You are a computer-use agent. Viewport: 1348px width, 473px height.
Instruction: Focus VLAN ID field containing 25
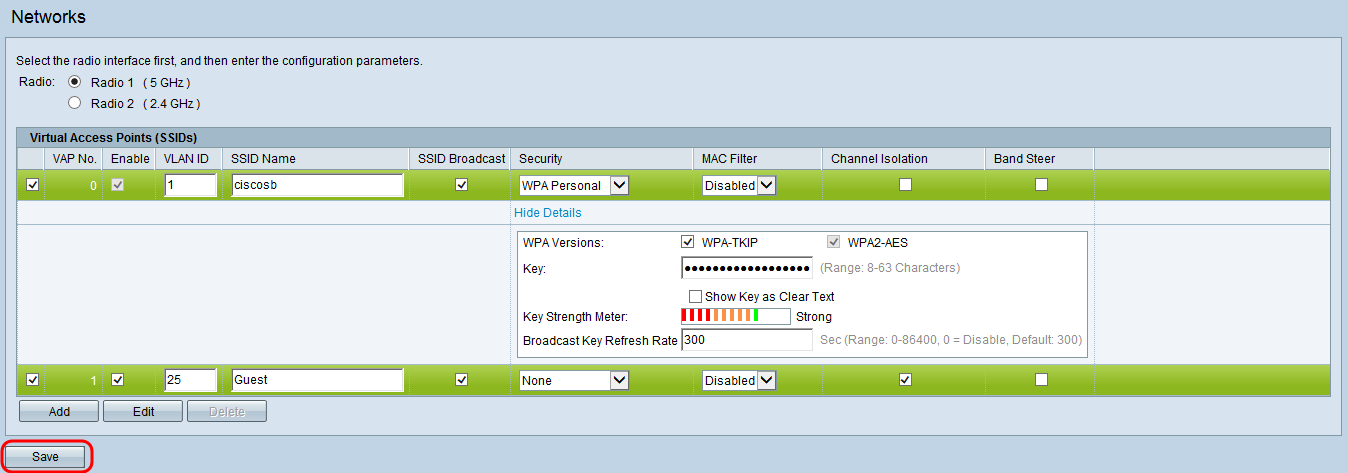[190, 380]
